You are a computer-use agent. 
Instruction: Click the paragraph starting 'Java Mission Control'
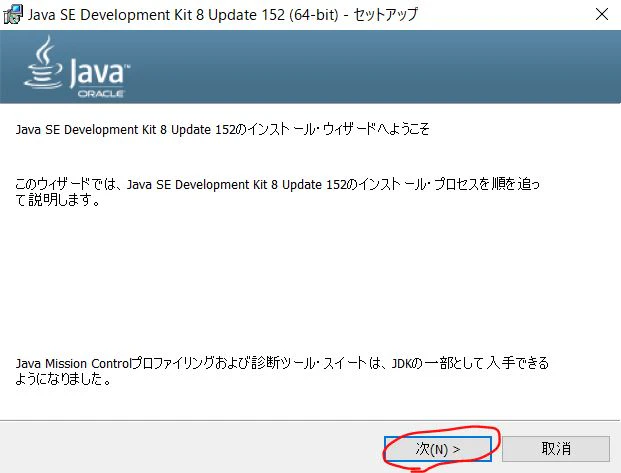coord(282,371)
